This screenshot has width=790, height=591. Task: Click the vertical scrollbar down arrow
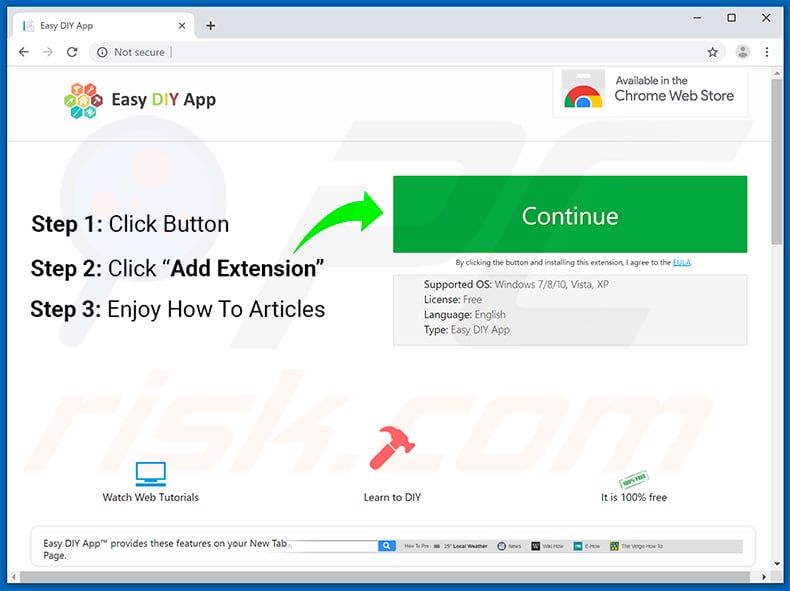[x=777, y=564]
